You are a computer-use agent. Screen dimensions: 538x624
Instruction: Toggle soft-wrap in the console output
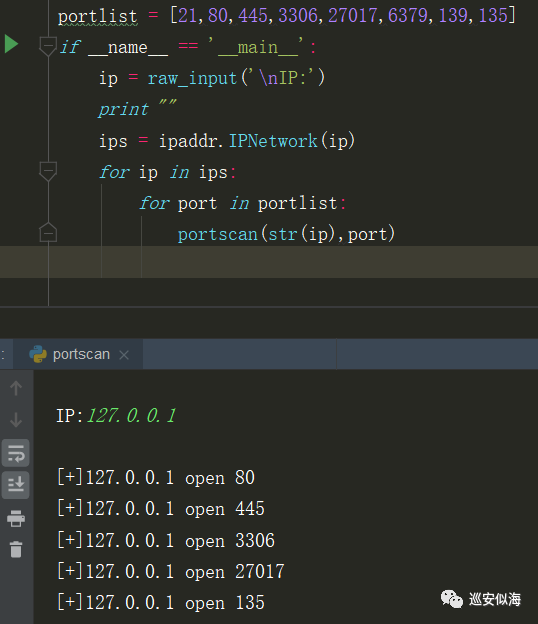16,453
